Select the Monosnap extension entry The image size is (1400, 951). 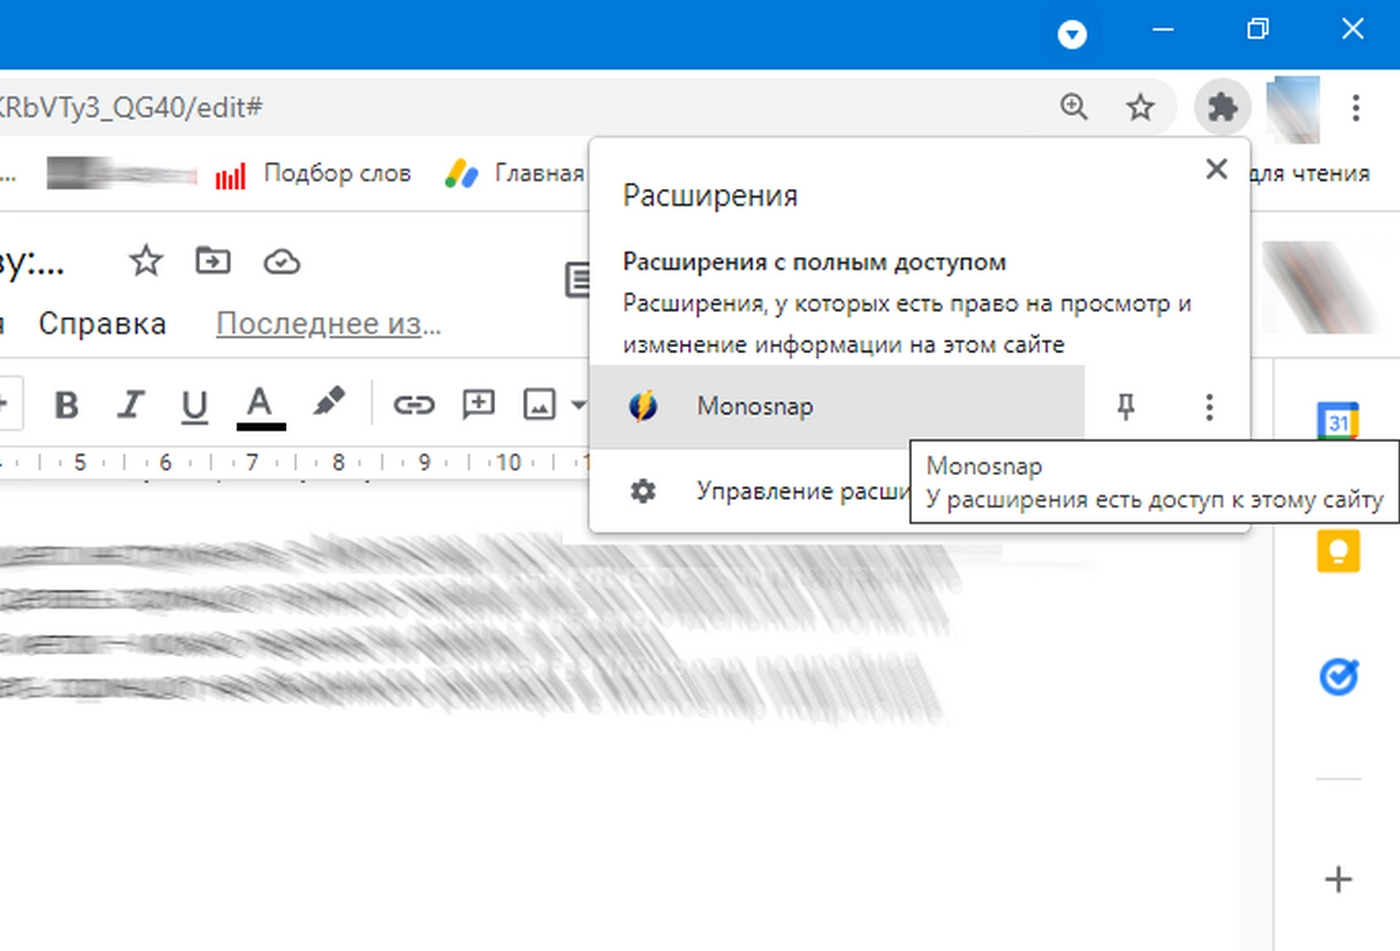(837, 406)
